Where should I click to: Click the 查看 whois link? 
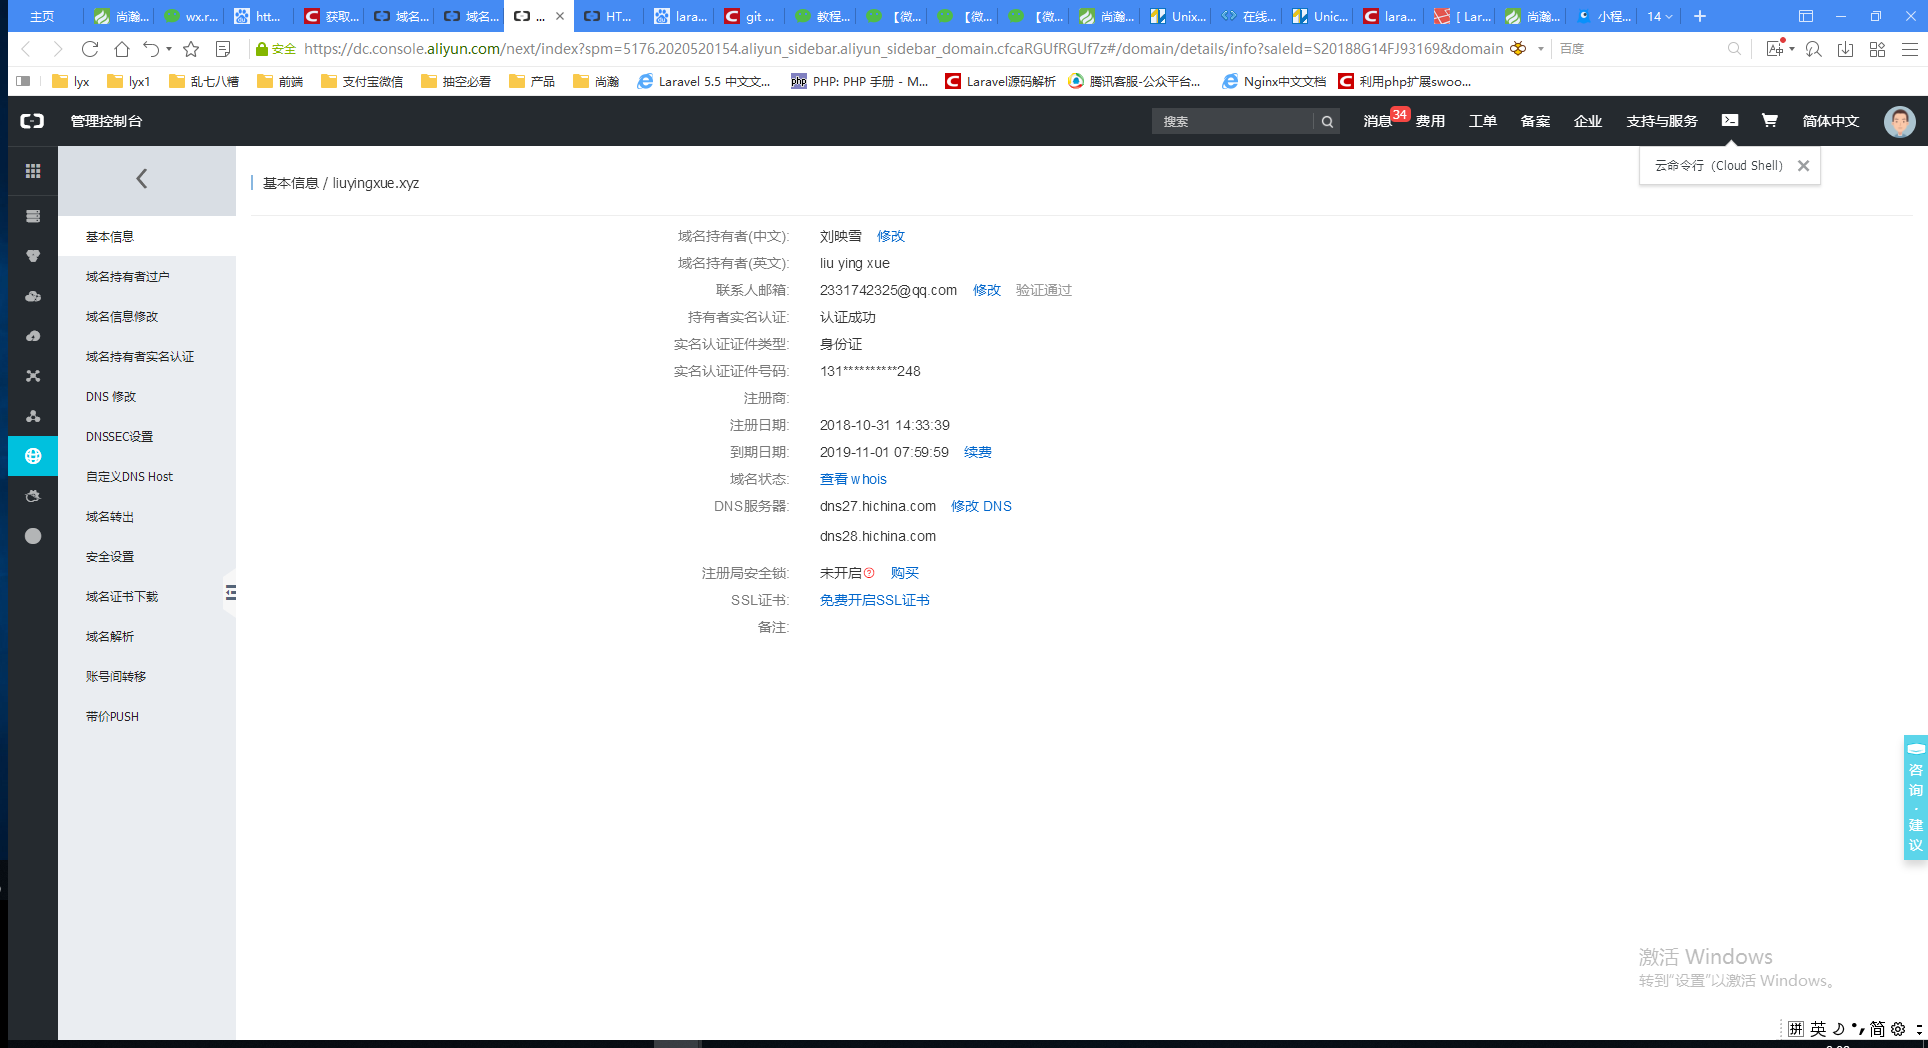coord(853,479)
